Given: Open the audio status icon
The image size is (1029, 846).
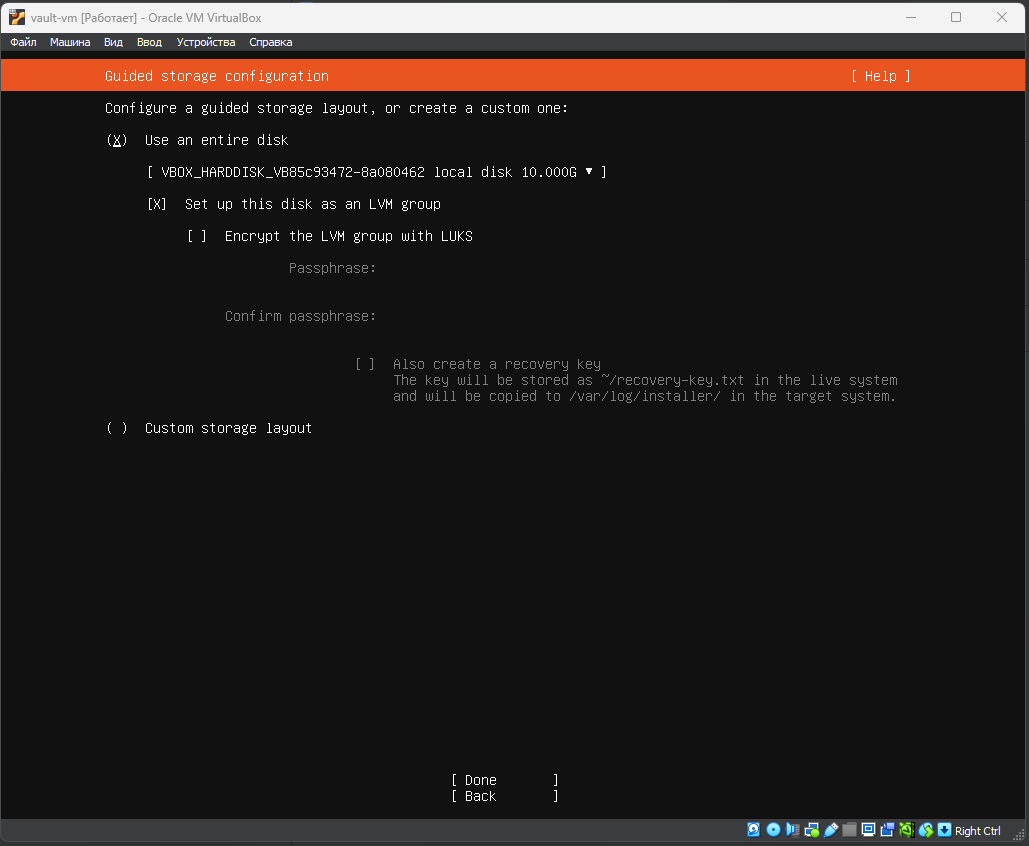Looking at the screenshot, I should [x=793, y=830].
